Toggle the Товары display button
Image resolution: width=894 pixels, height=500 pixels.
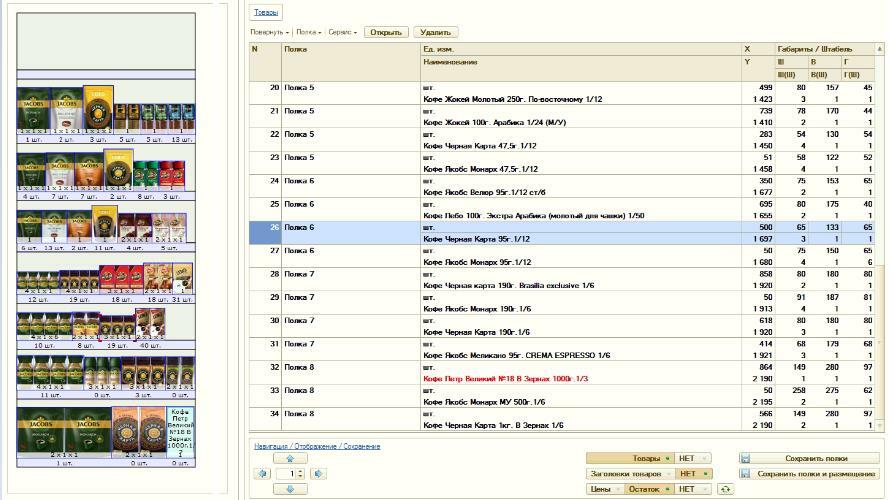coord(630,458)
